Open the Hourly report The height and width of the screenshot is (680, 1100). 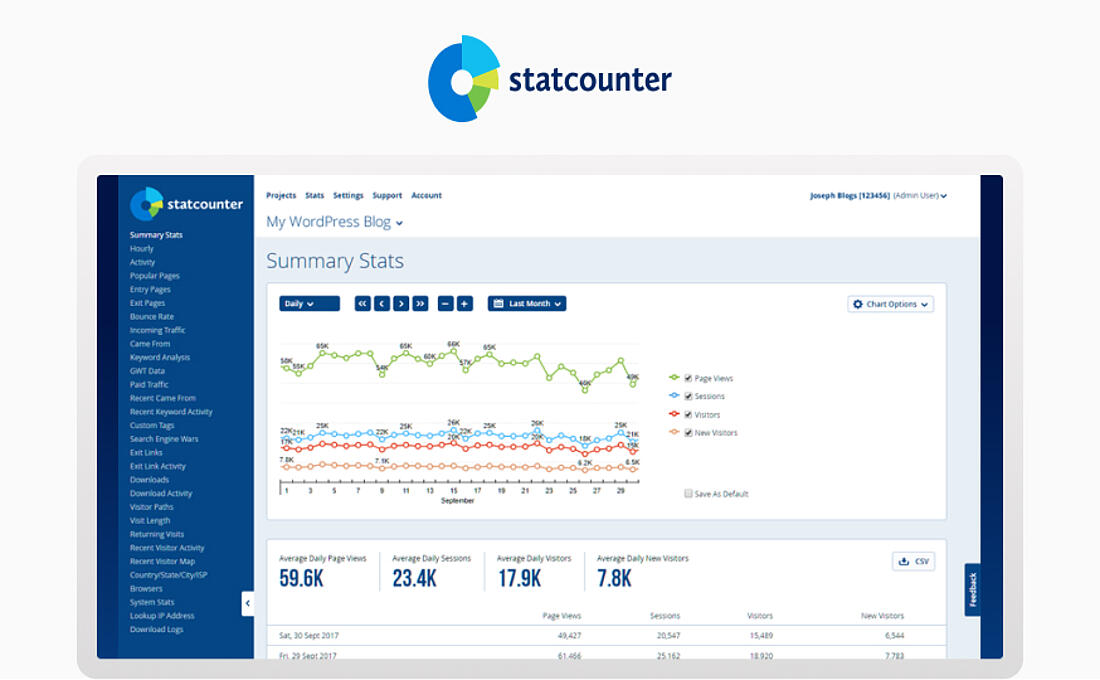coord(141,248)
